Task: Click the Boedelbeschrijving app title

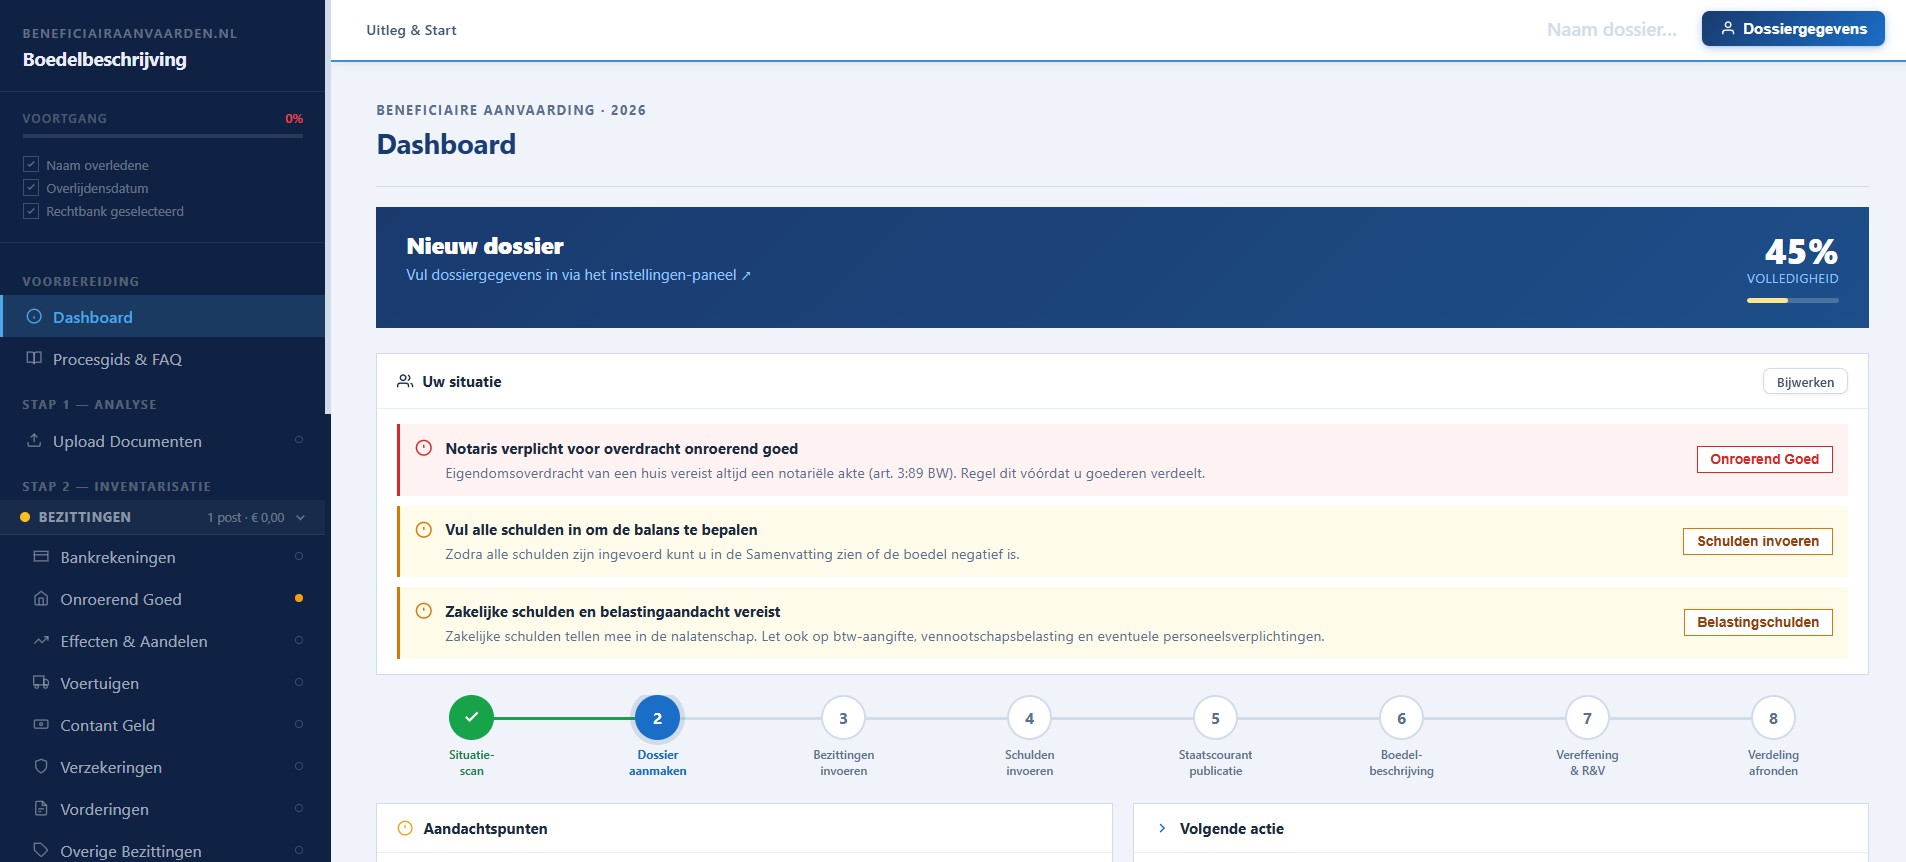Action: tap(105, 59)
